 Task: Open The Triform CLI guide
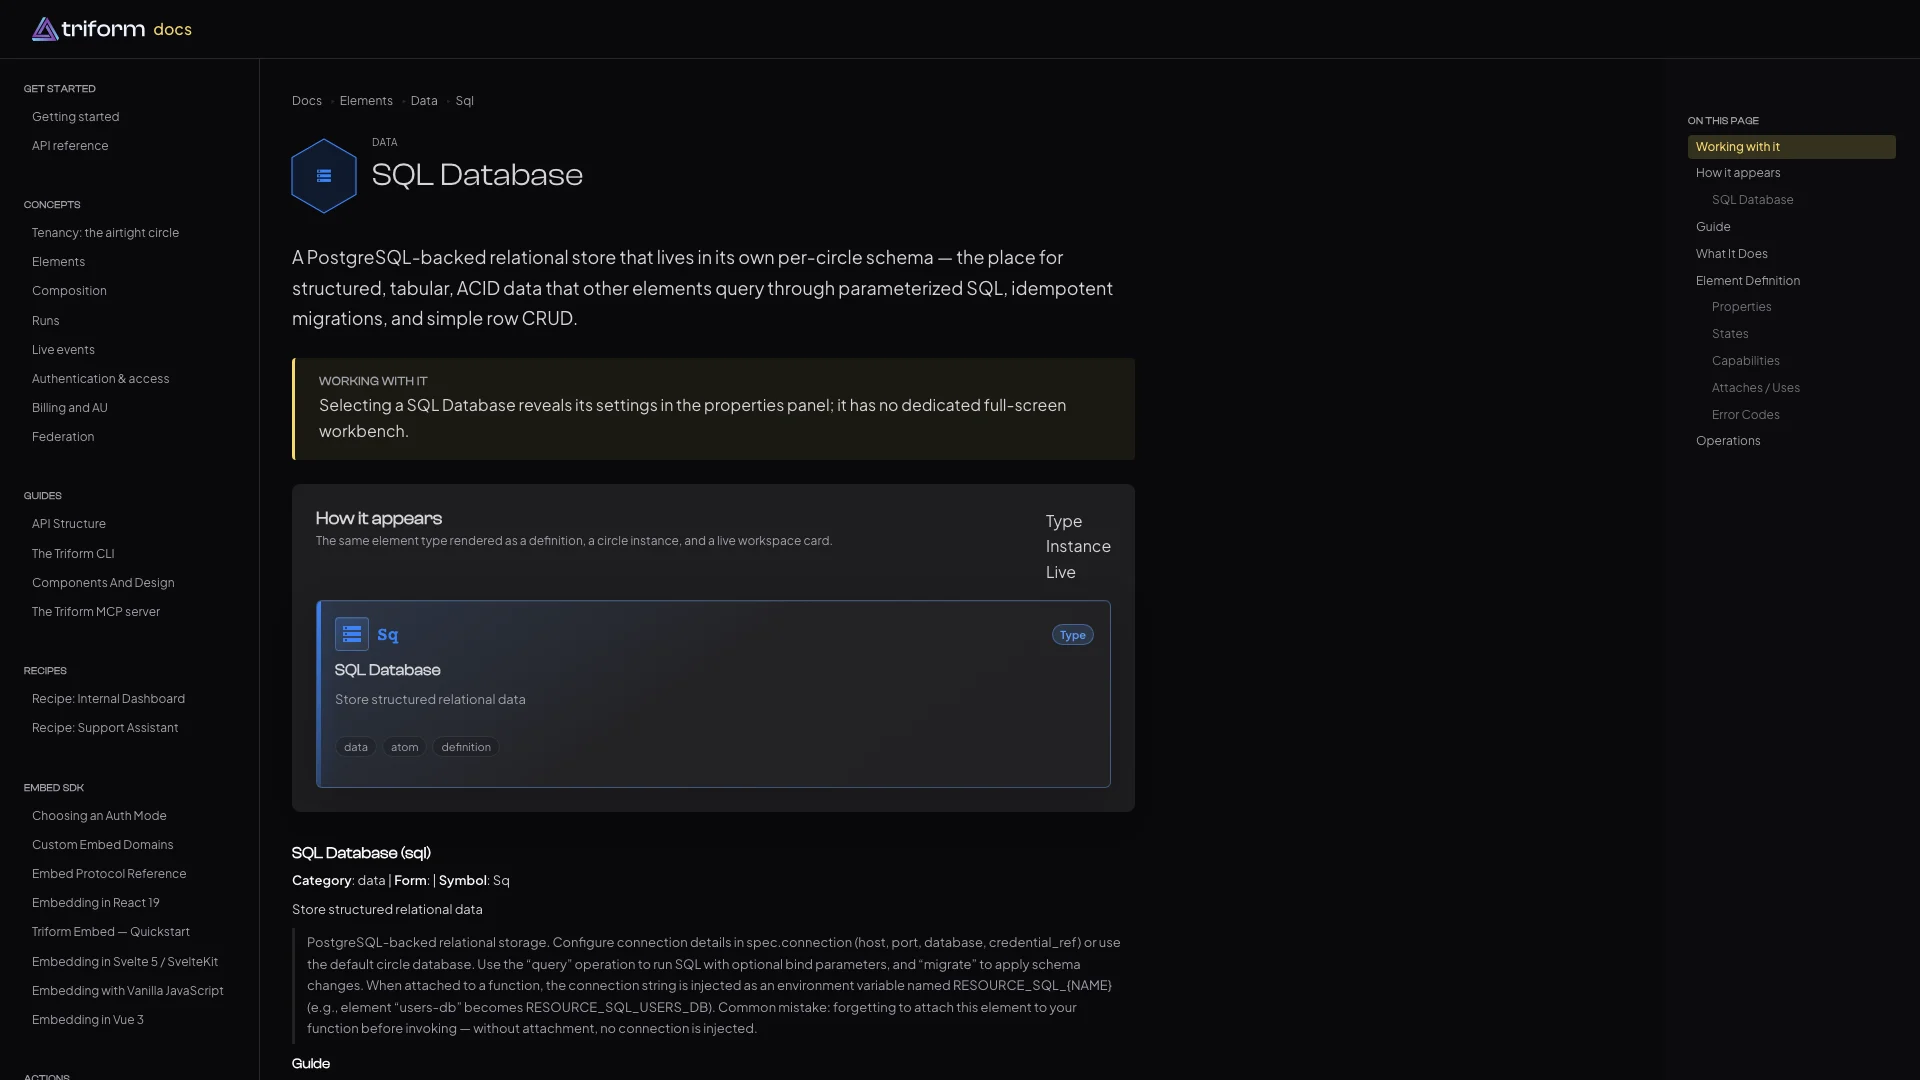(x=73, y=554)
